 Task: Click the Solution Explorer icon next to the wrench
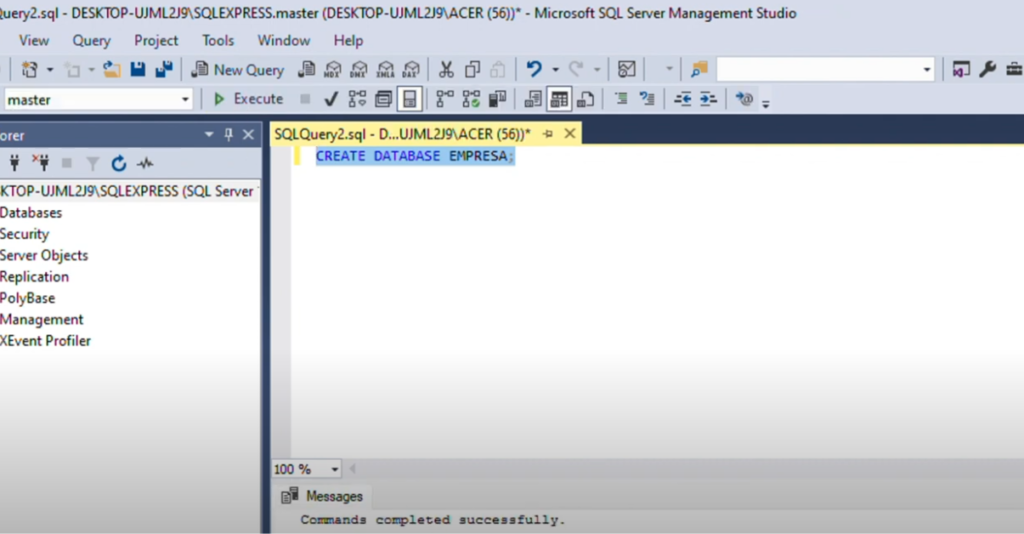(961, 69)
